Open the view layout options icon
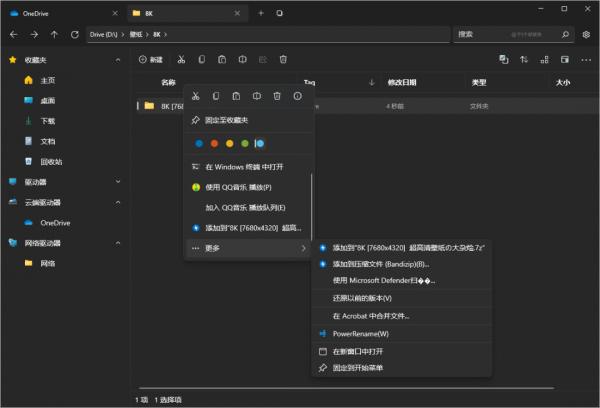This screenshot has height=408, width=600. tap(544, 59)
